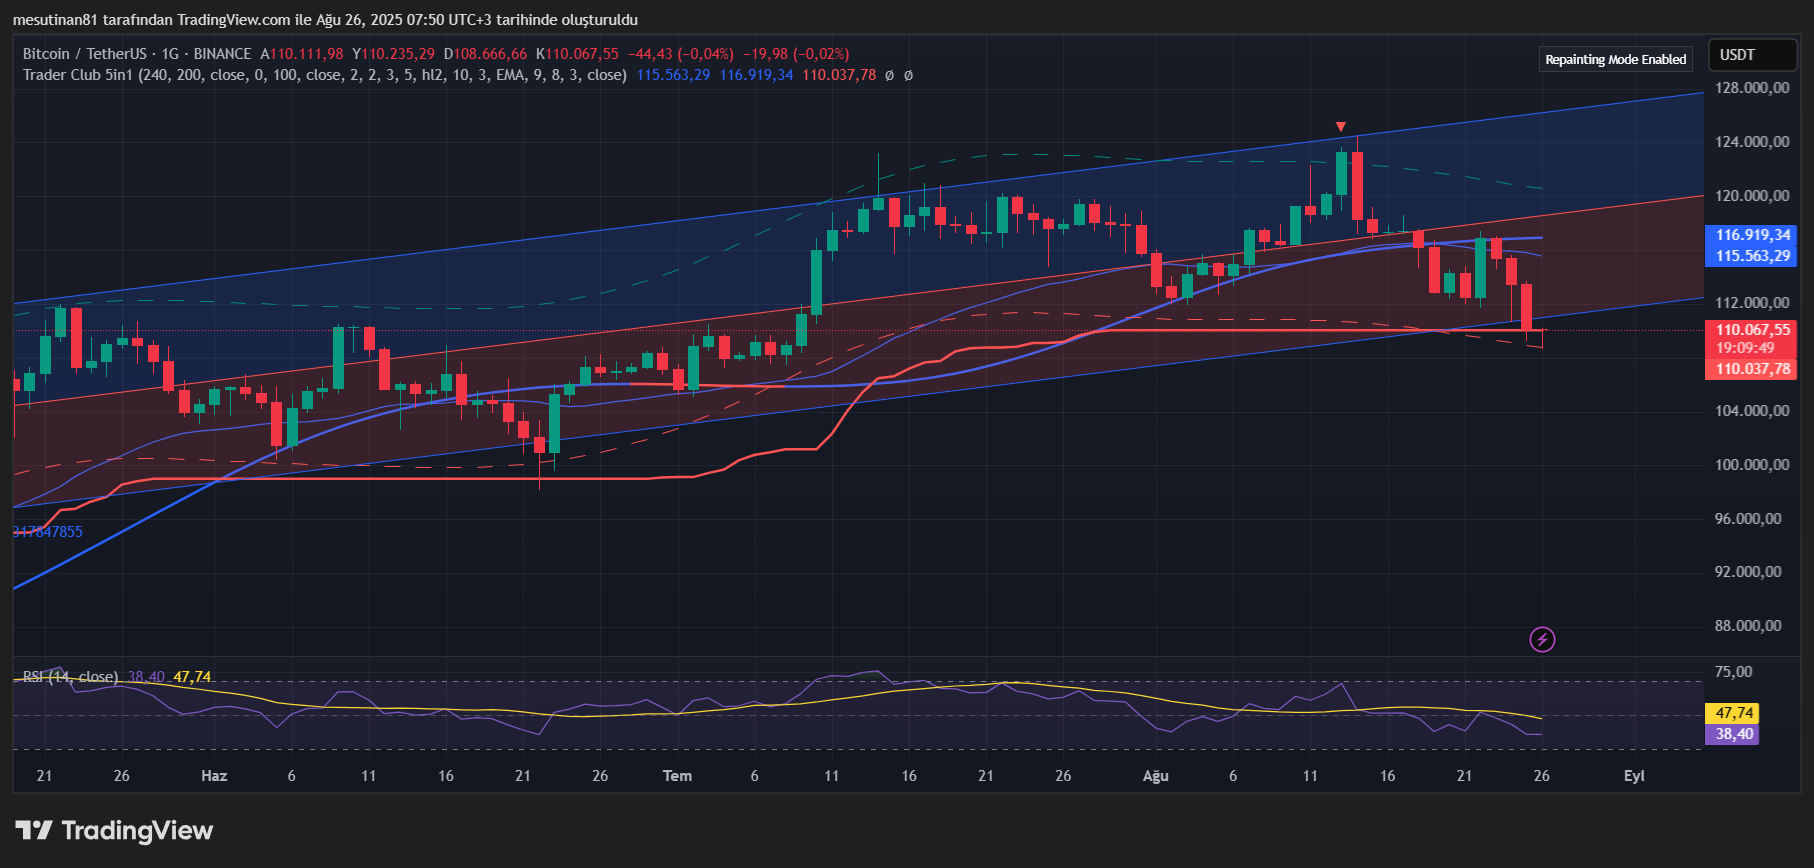Click the blue 116.919,34 price scale label
1814x868 pixels.
coord(1752,235)
